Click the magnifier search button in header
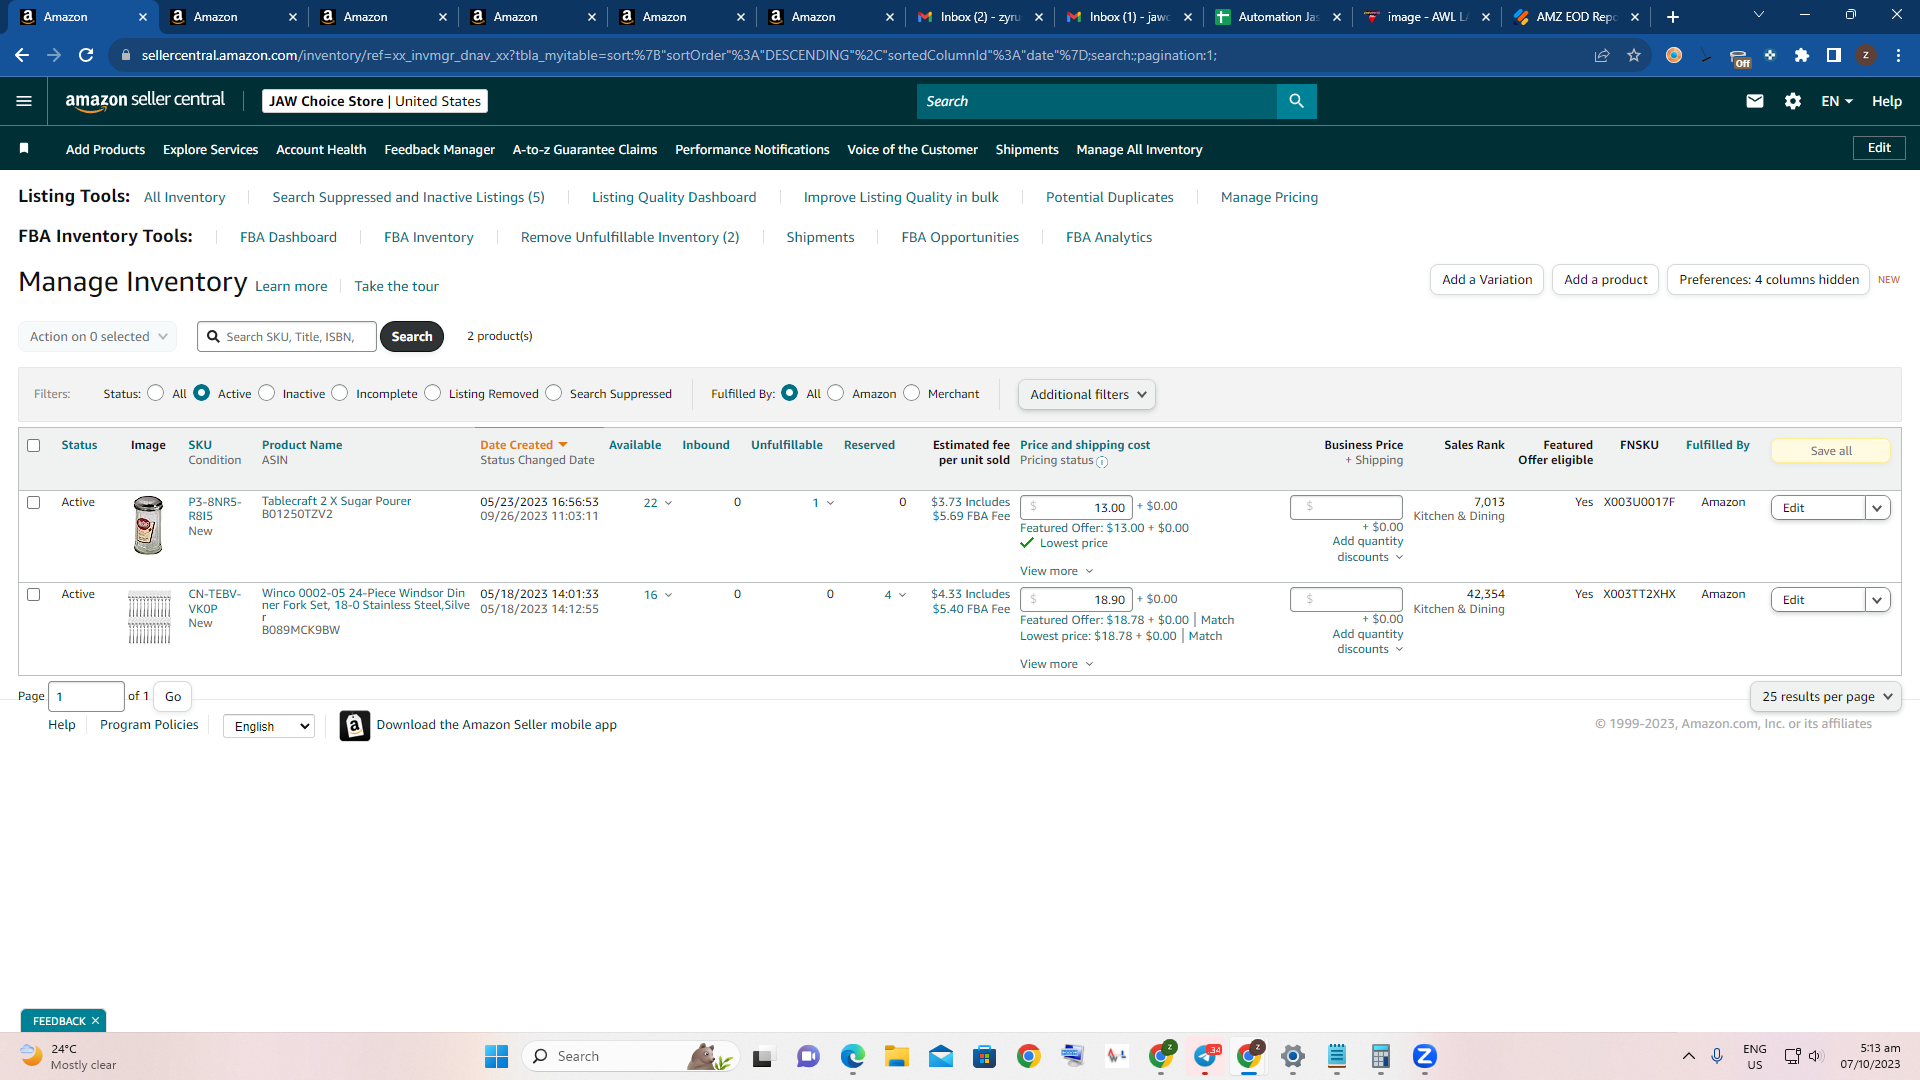 [1296, 101]
